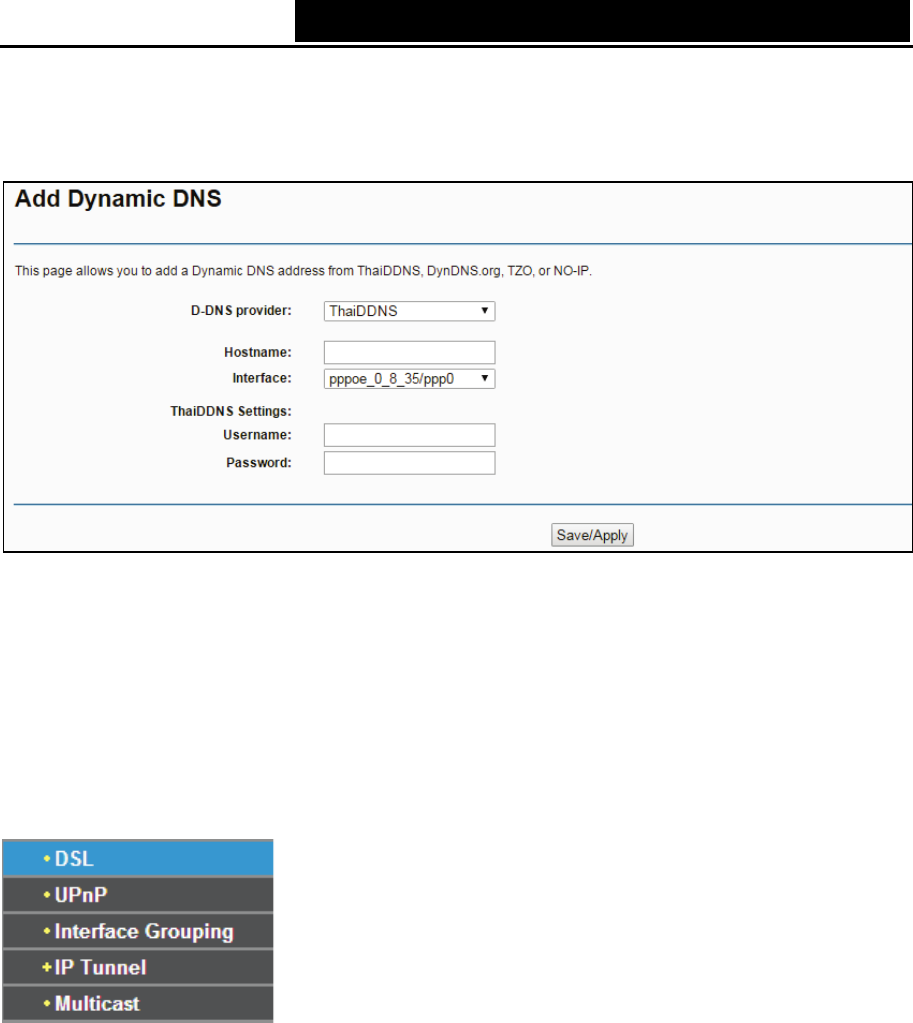
Task: Click the 'D-DNS provider:' label
Action: [241, 311]
